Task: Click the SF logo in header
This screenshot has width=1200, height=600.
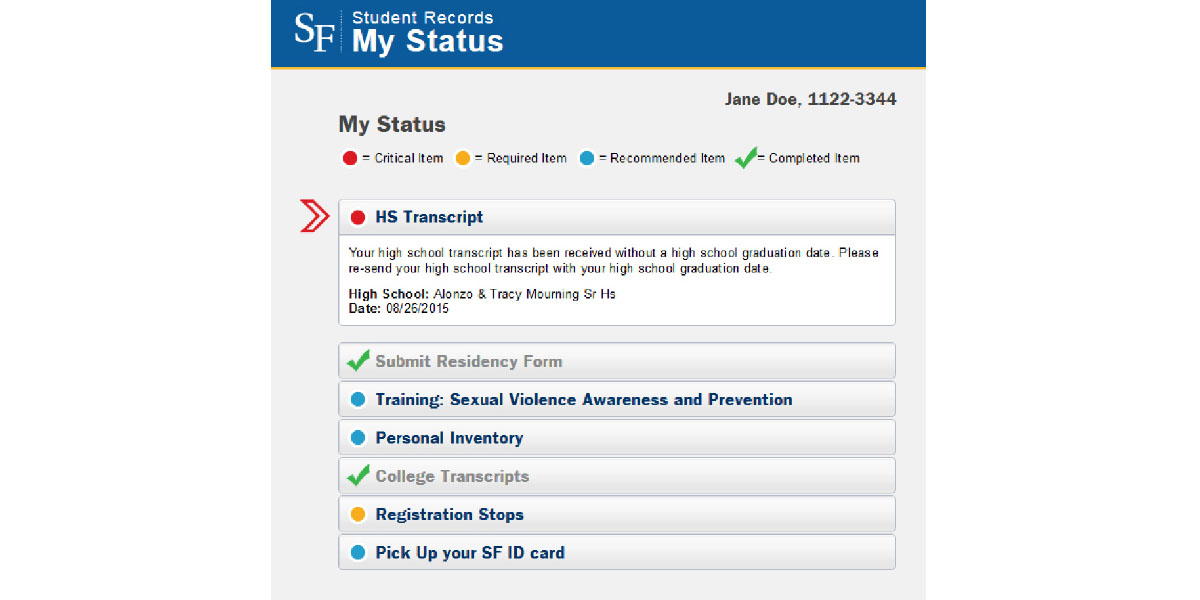Action: click(312, 32)
